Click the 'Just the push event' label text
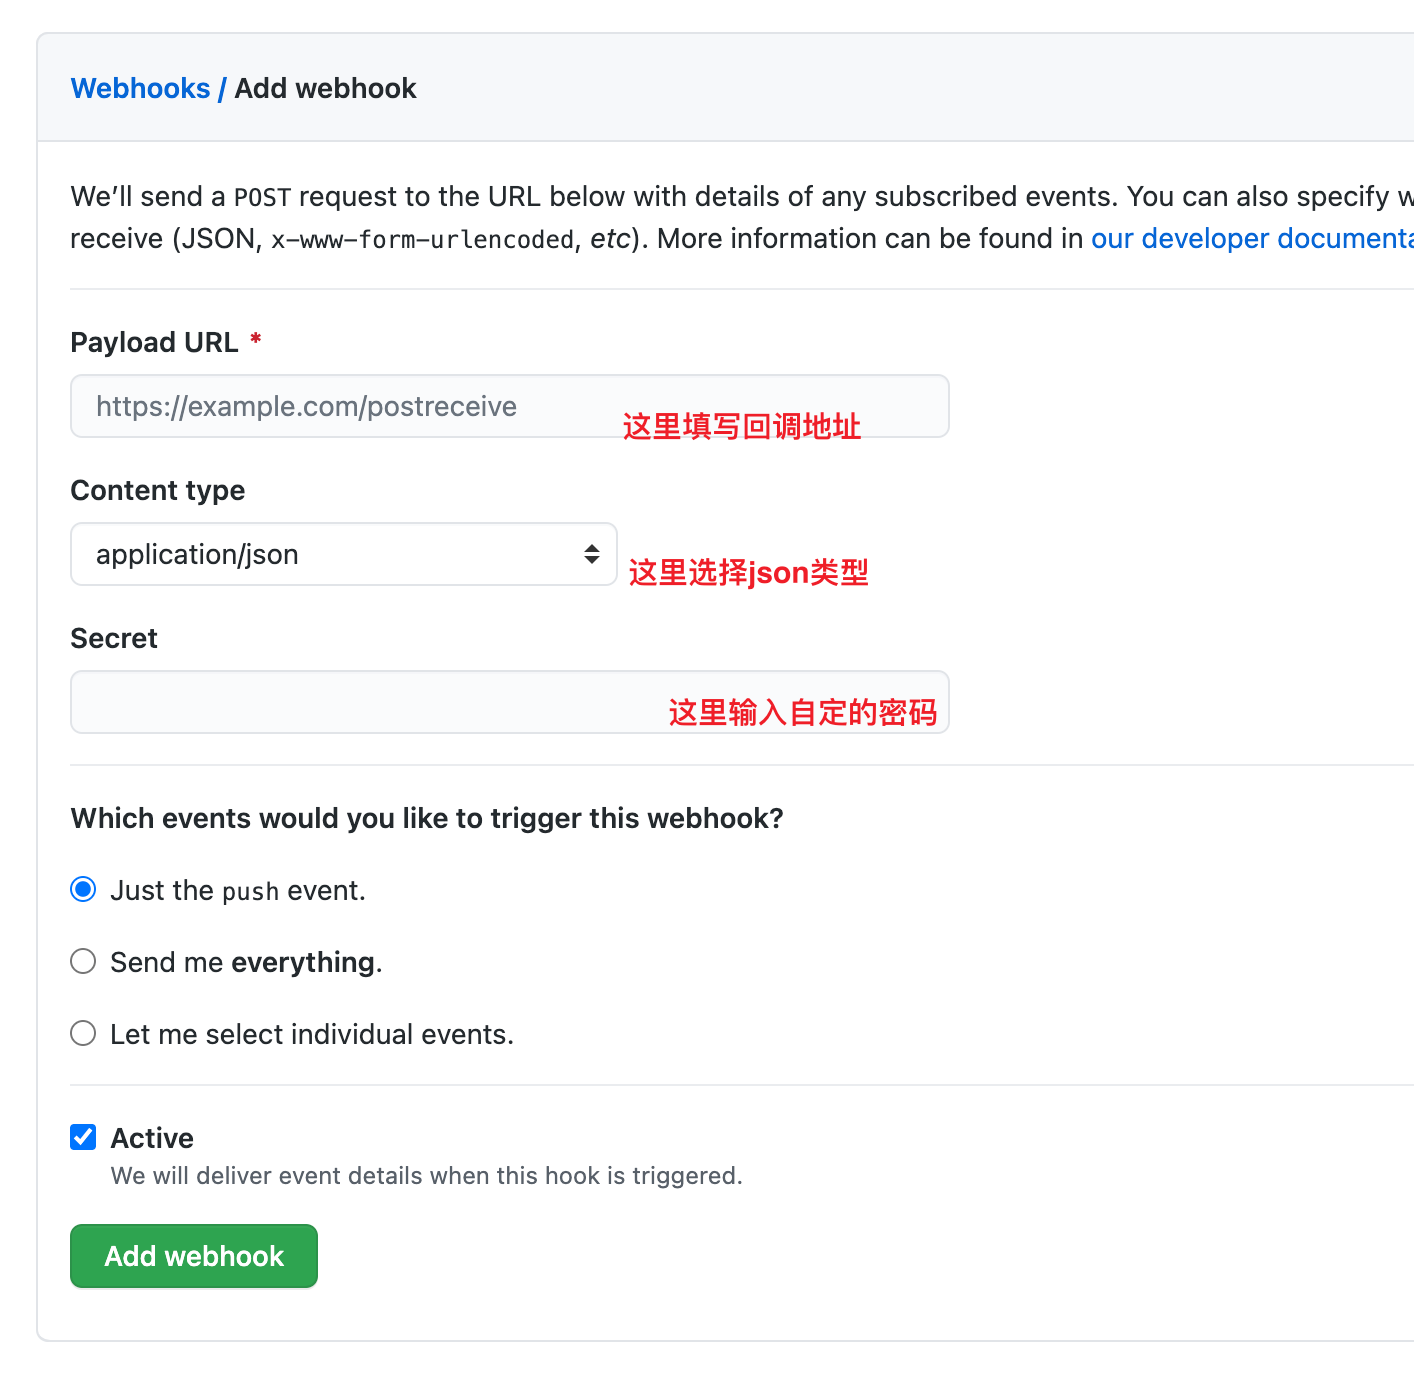The image size is (1414, 1378). point(238,890)
